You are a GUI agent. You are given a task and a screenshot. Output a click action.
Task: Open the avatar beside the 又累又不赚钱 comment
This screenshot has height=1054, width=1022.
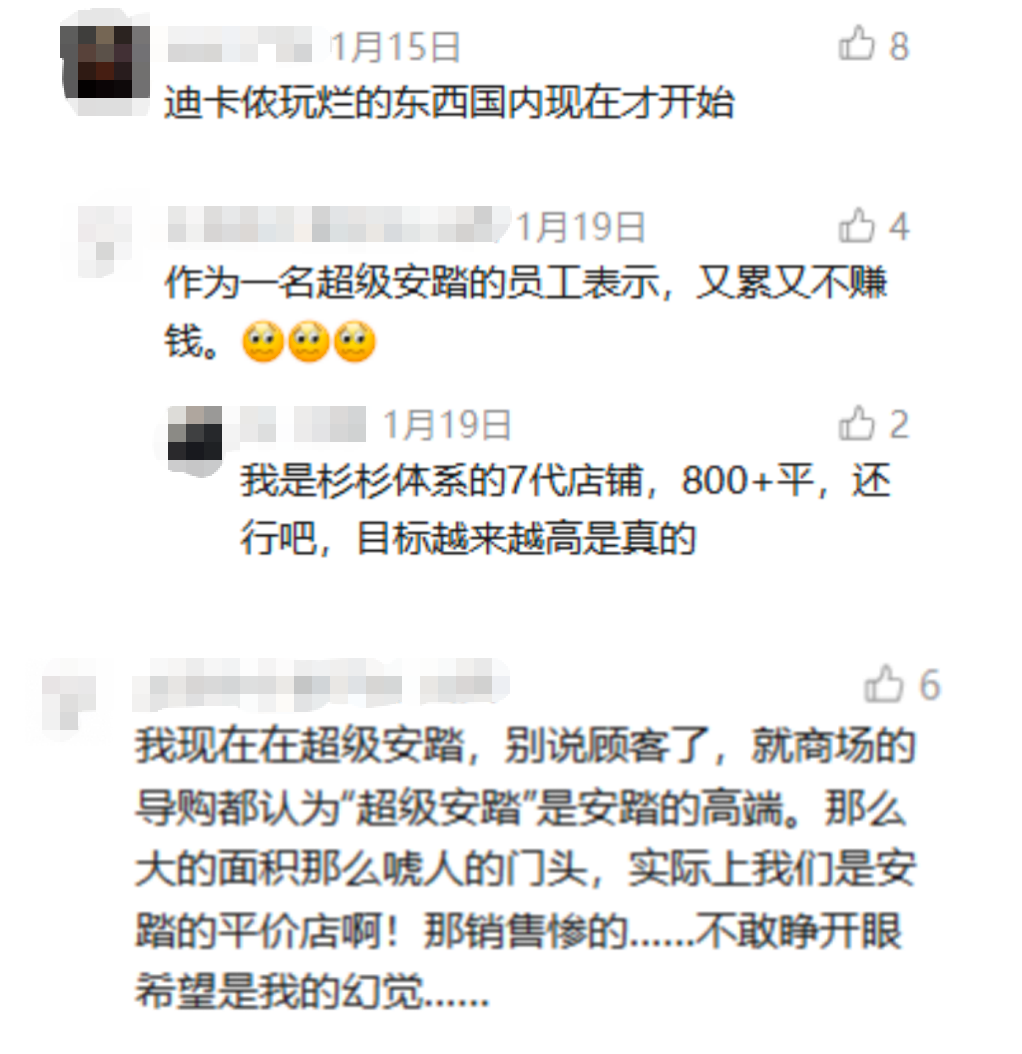coord(104,241)
